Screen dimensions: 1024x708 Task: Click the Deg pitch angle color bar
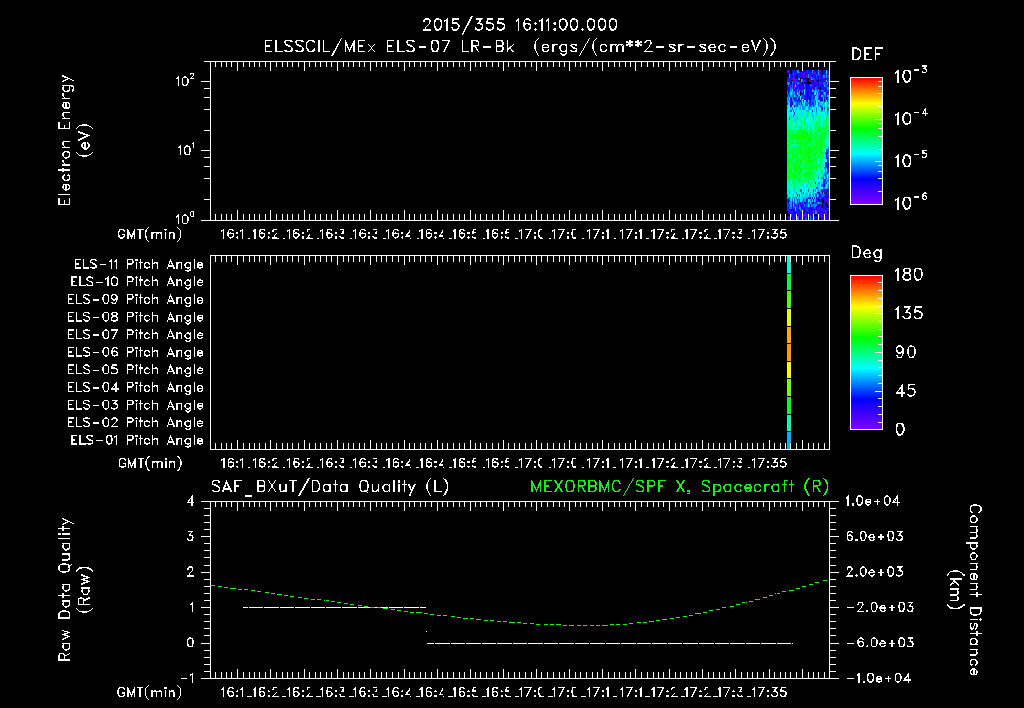[x=866, y=352]
